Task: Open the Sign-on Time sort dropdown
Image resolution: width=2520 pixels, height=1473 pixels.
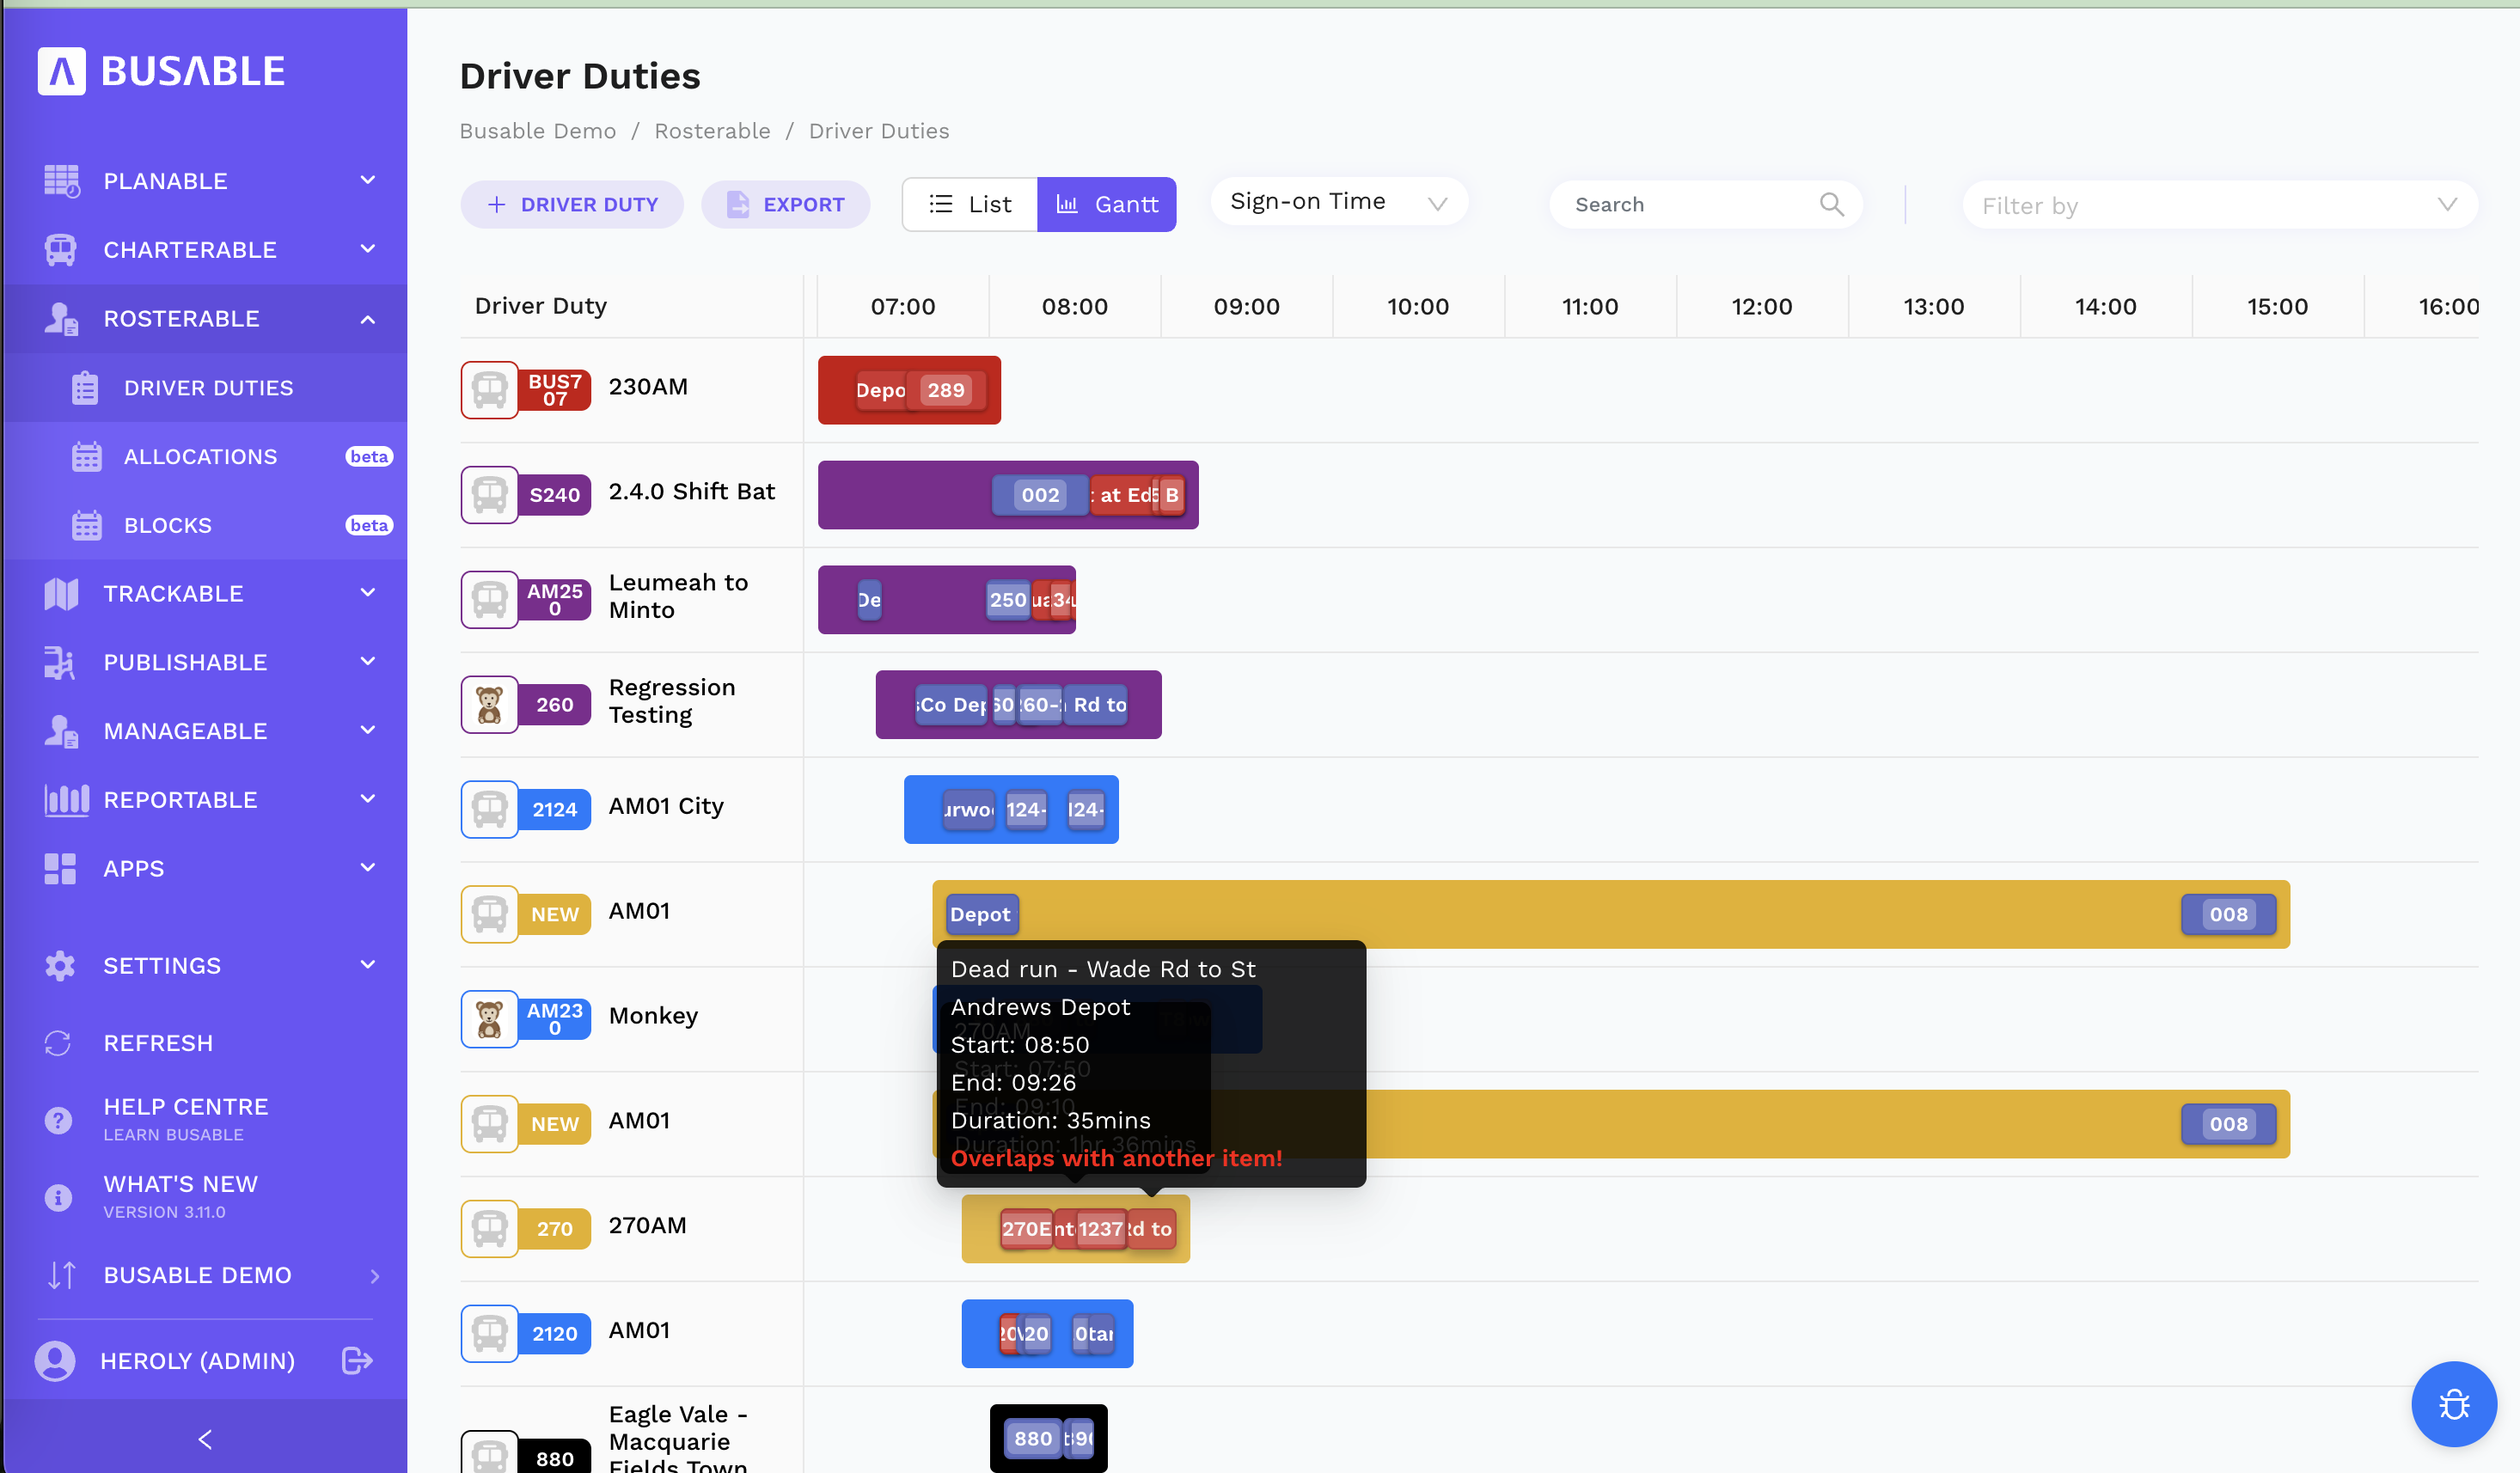Action: [1339, 203]
